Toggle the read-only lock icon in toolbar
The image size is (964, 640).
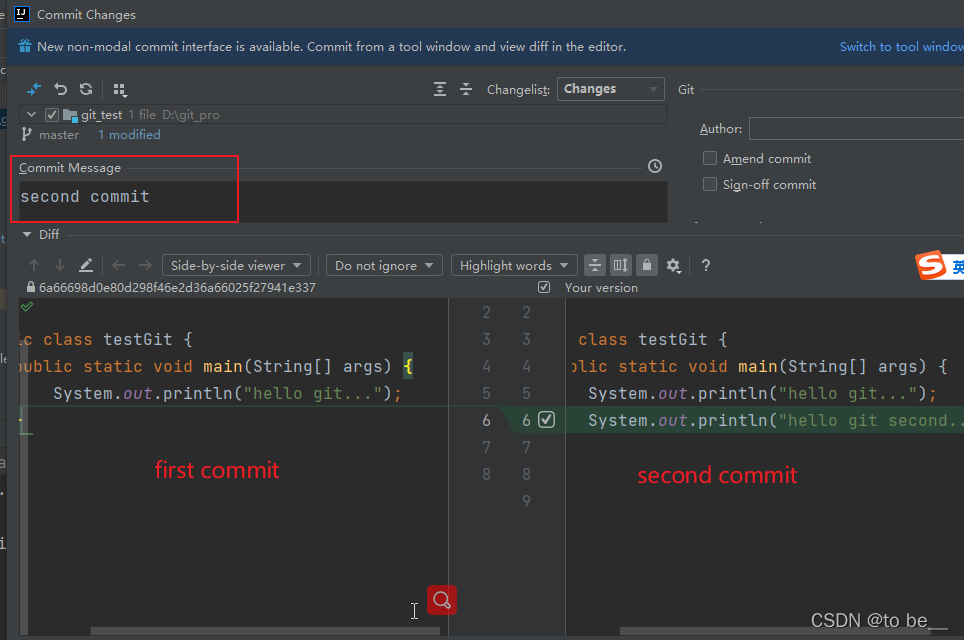pyautogui.click(x=647, y=265)
